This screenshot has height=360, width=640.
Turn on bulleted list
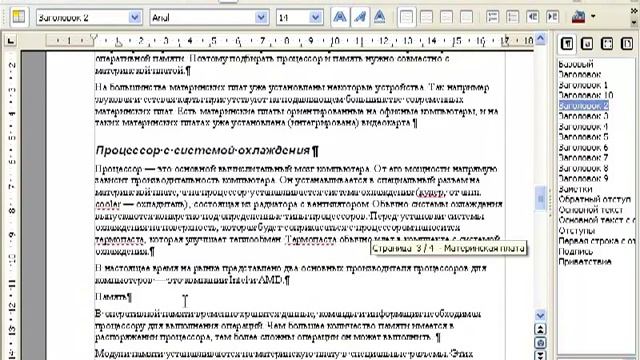click(x=513, y=17)
